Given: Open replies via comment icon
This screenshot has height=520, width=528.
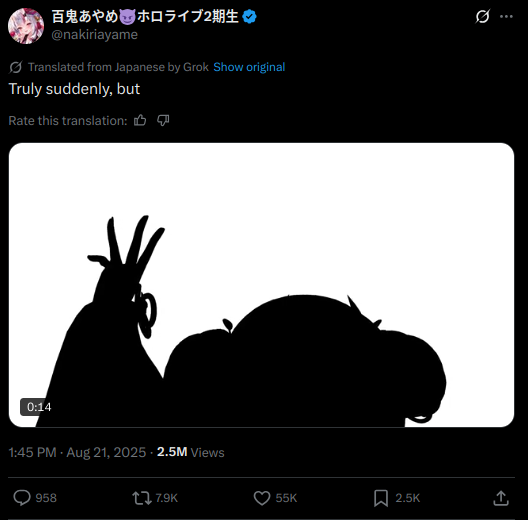Looking at the screenshot, I should 22,498.
